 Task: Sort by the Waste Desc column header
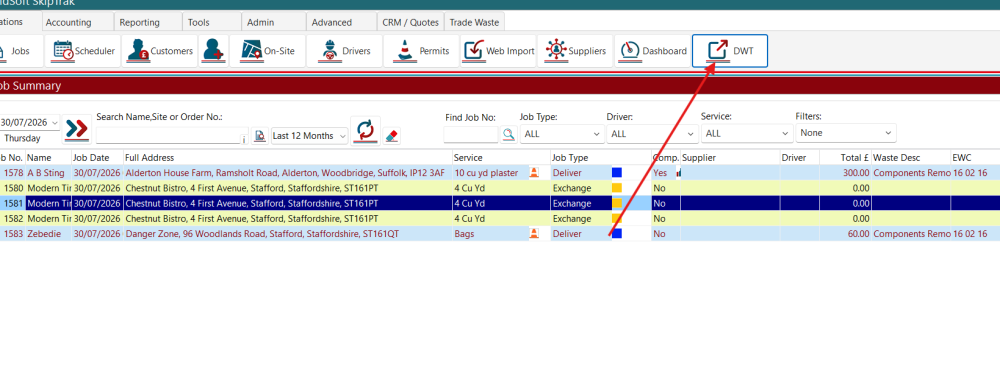(911, 158)
